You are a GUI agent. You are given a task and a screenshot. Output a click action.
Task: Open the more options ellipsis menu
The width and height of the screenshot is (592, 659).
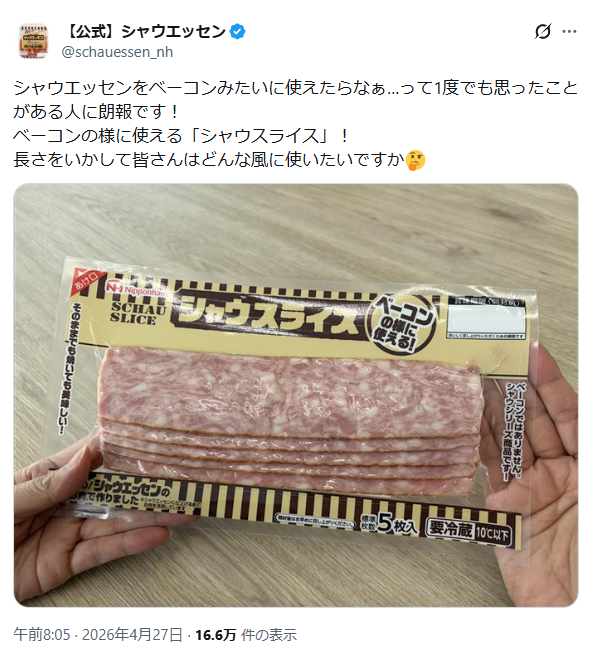pyautogui.click(x=569, y=32)
